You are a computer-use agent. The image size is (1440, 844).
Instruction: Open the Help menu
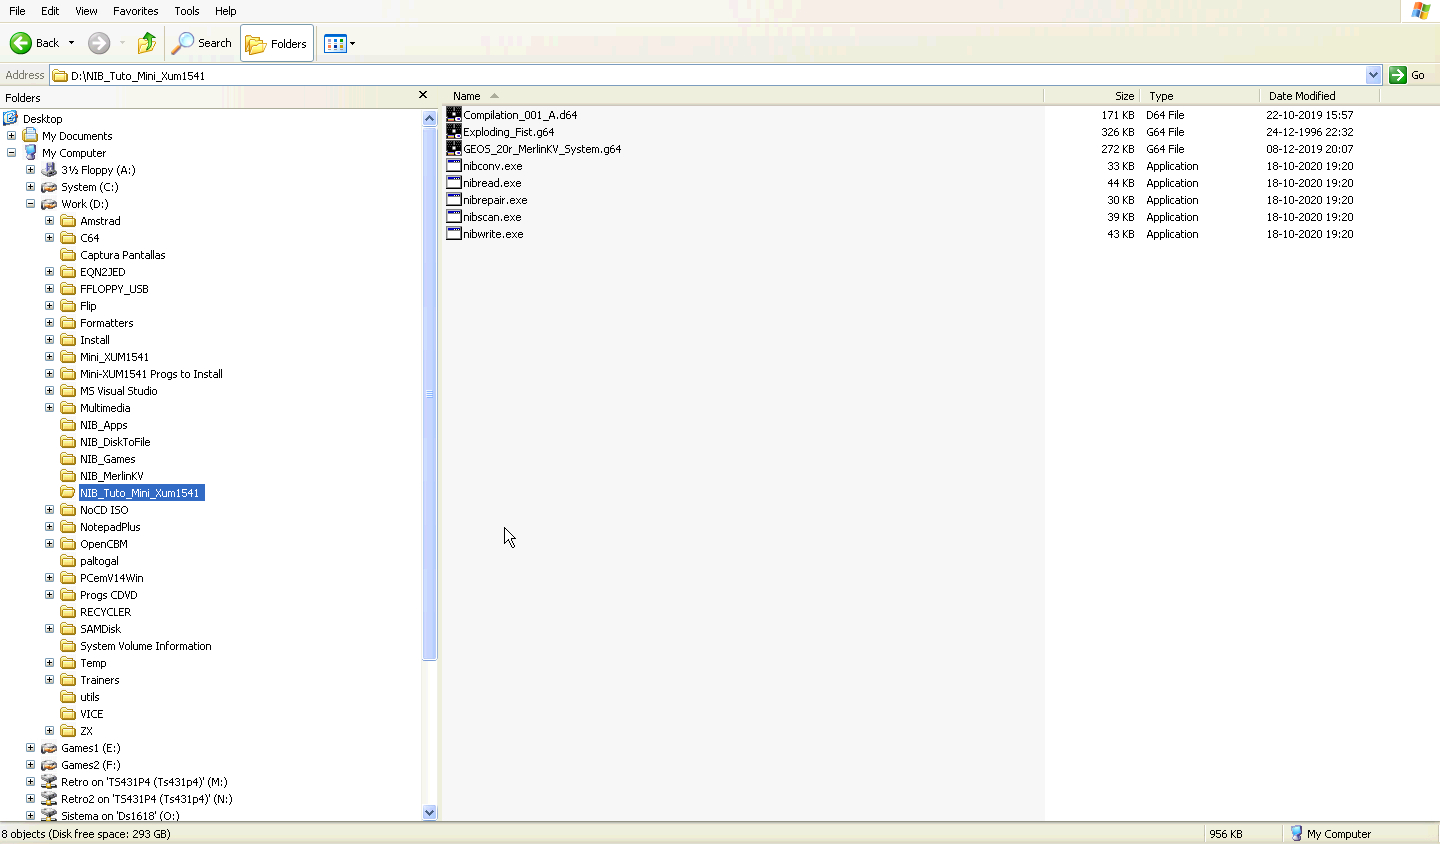226,11
